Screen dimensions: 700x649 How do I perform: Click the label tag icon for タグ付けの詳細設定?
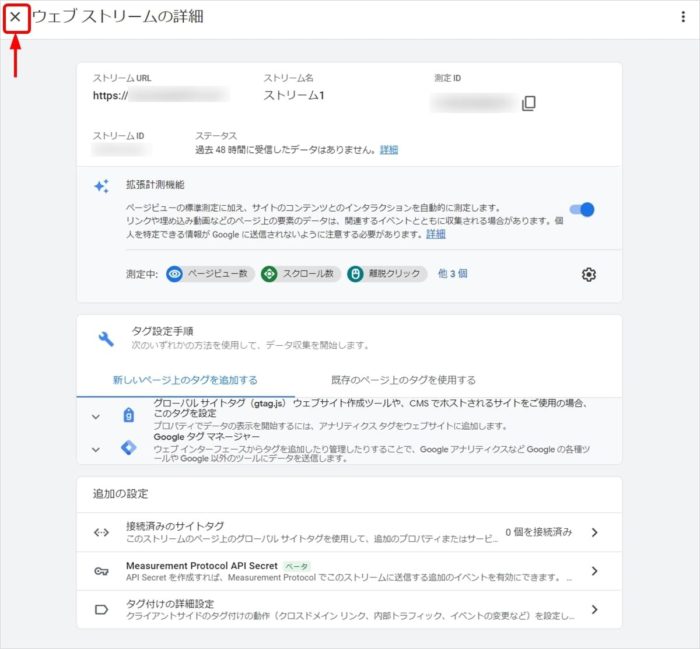101,609
